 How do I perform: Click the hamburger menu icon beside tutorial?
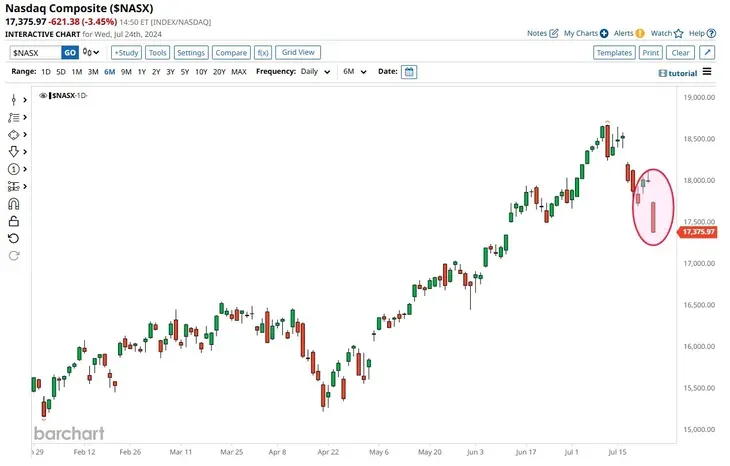coord(707,72)
